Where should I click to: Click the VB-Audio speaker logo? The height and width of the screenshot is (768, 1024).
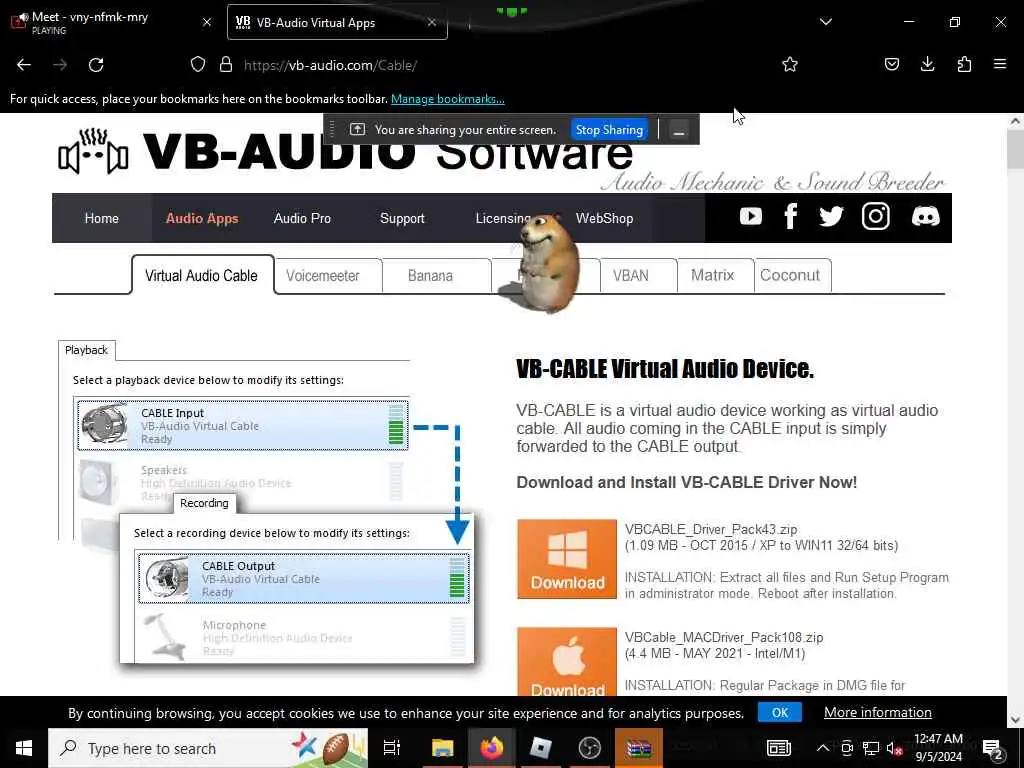pyautogui.click(x=93, y=152)
